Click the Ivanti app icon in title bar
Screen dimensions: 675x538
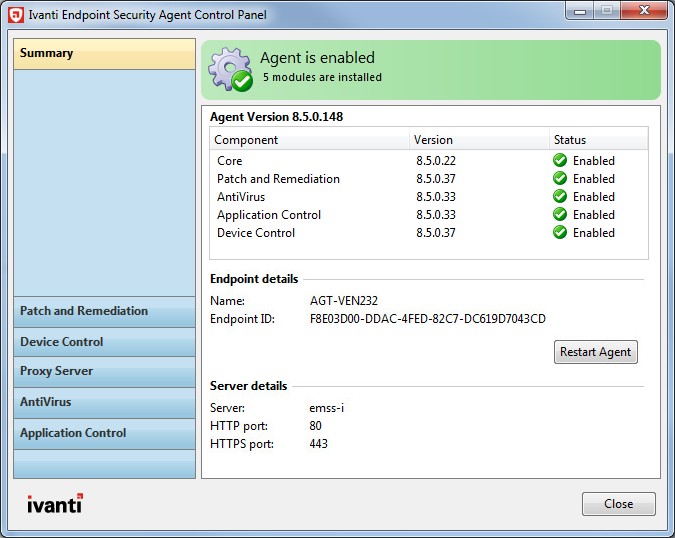17,15
